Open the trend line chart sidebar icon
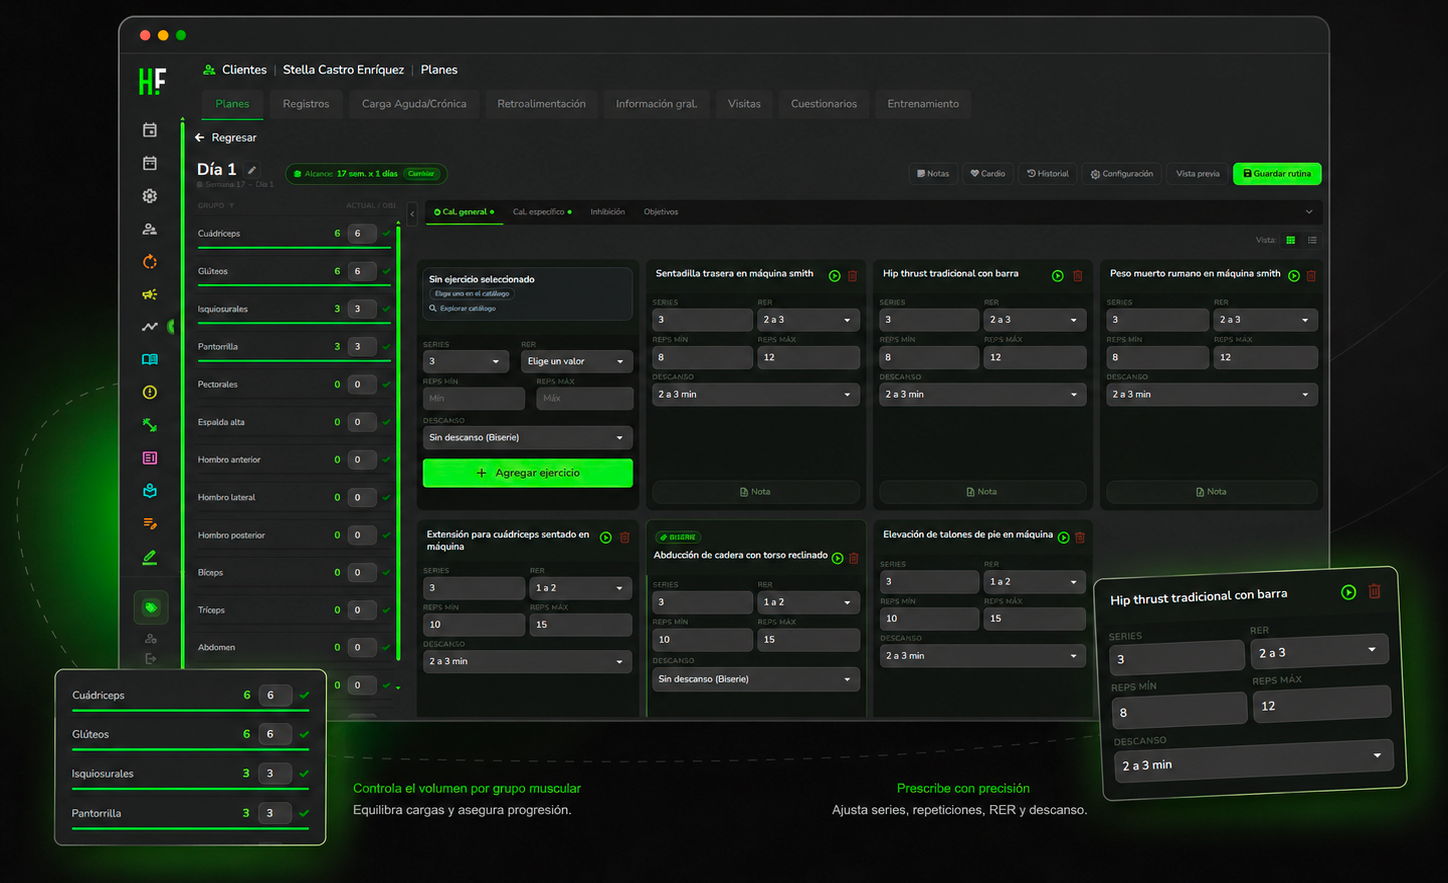The image size is (1448, 883). [x=150, y=327]
